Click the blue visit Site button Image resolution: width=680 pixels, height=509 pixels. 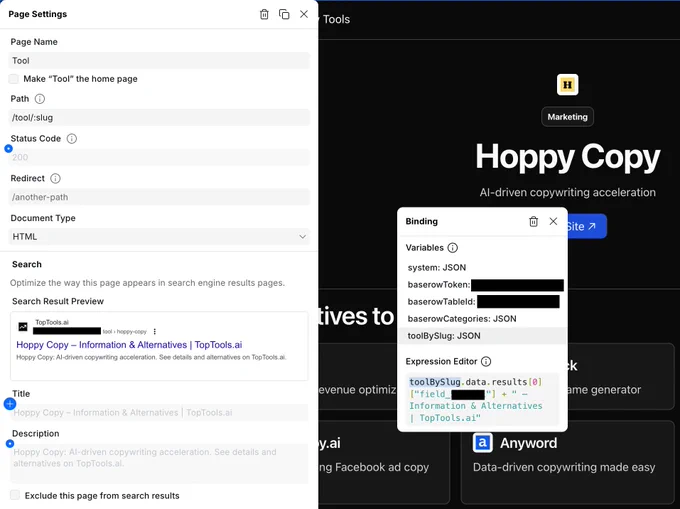pos(587,226)
